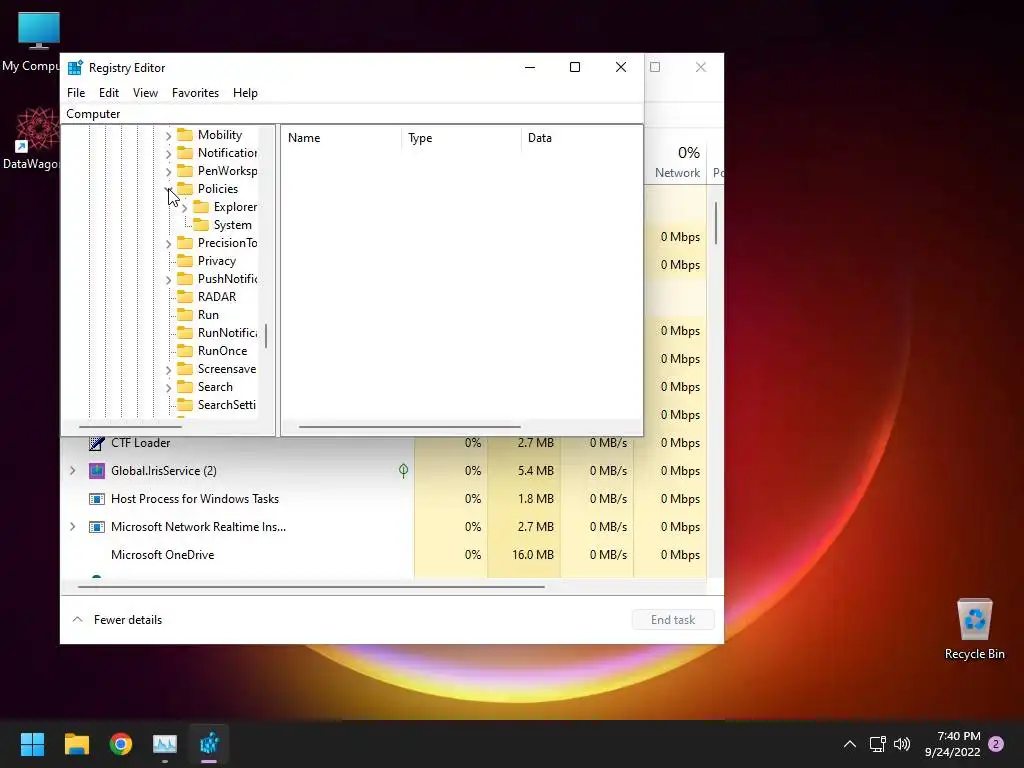Click the Network column header in Task Manager
The width and height of the screenshot is (1024, 768).
tap(675, 161)
